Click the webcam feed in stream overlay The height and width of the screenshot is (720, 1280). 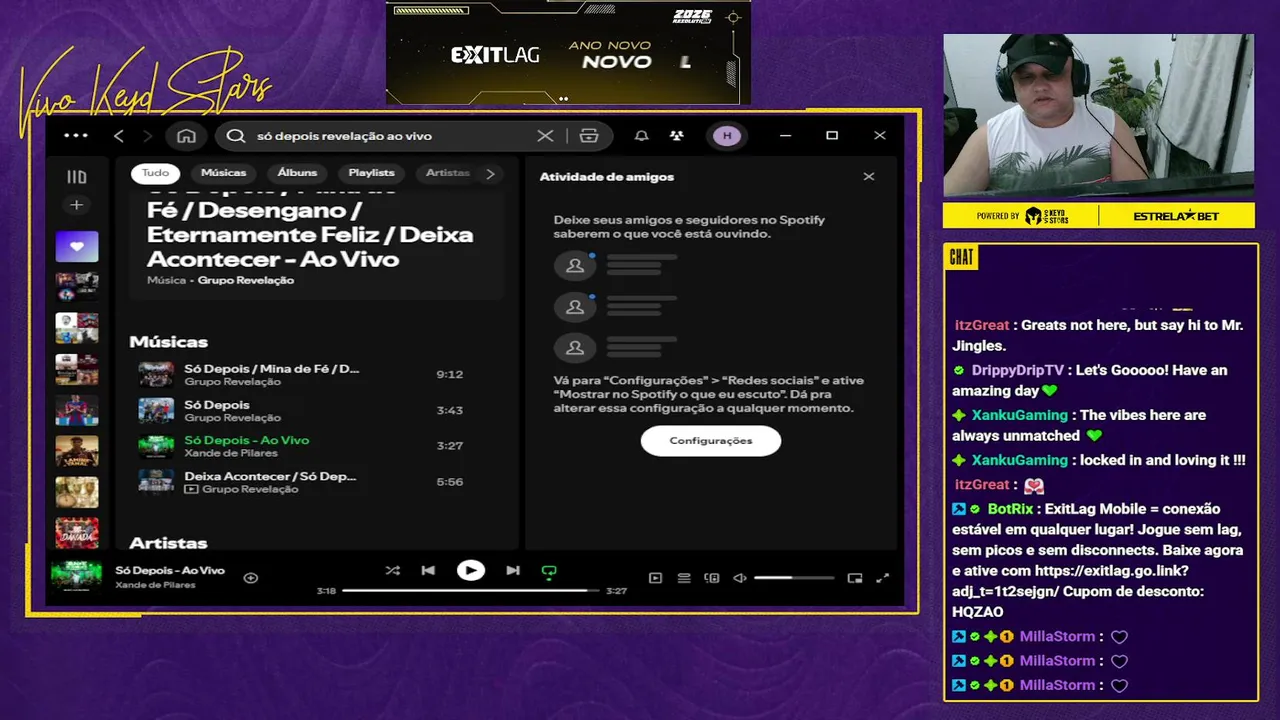[x=1098, y=117]
